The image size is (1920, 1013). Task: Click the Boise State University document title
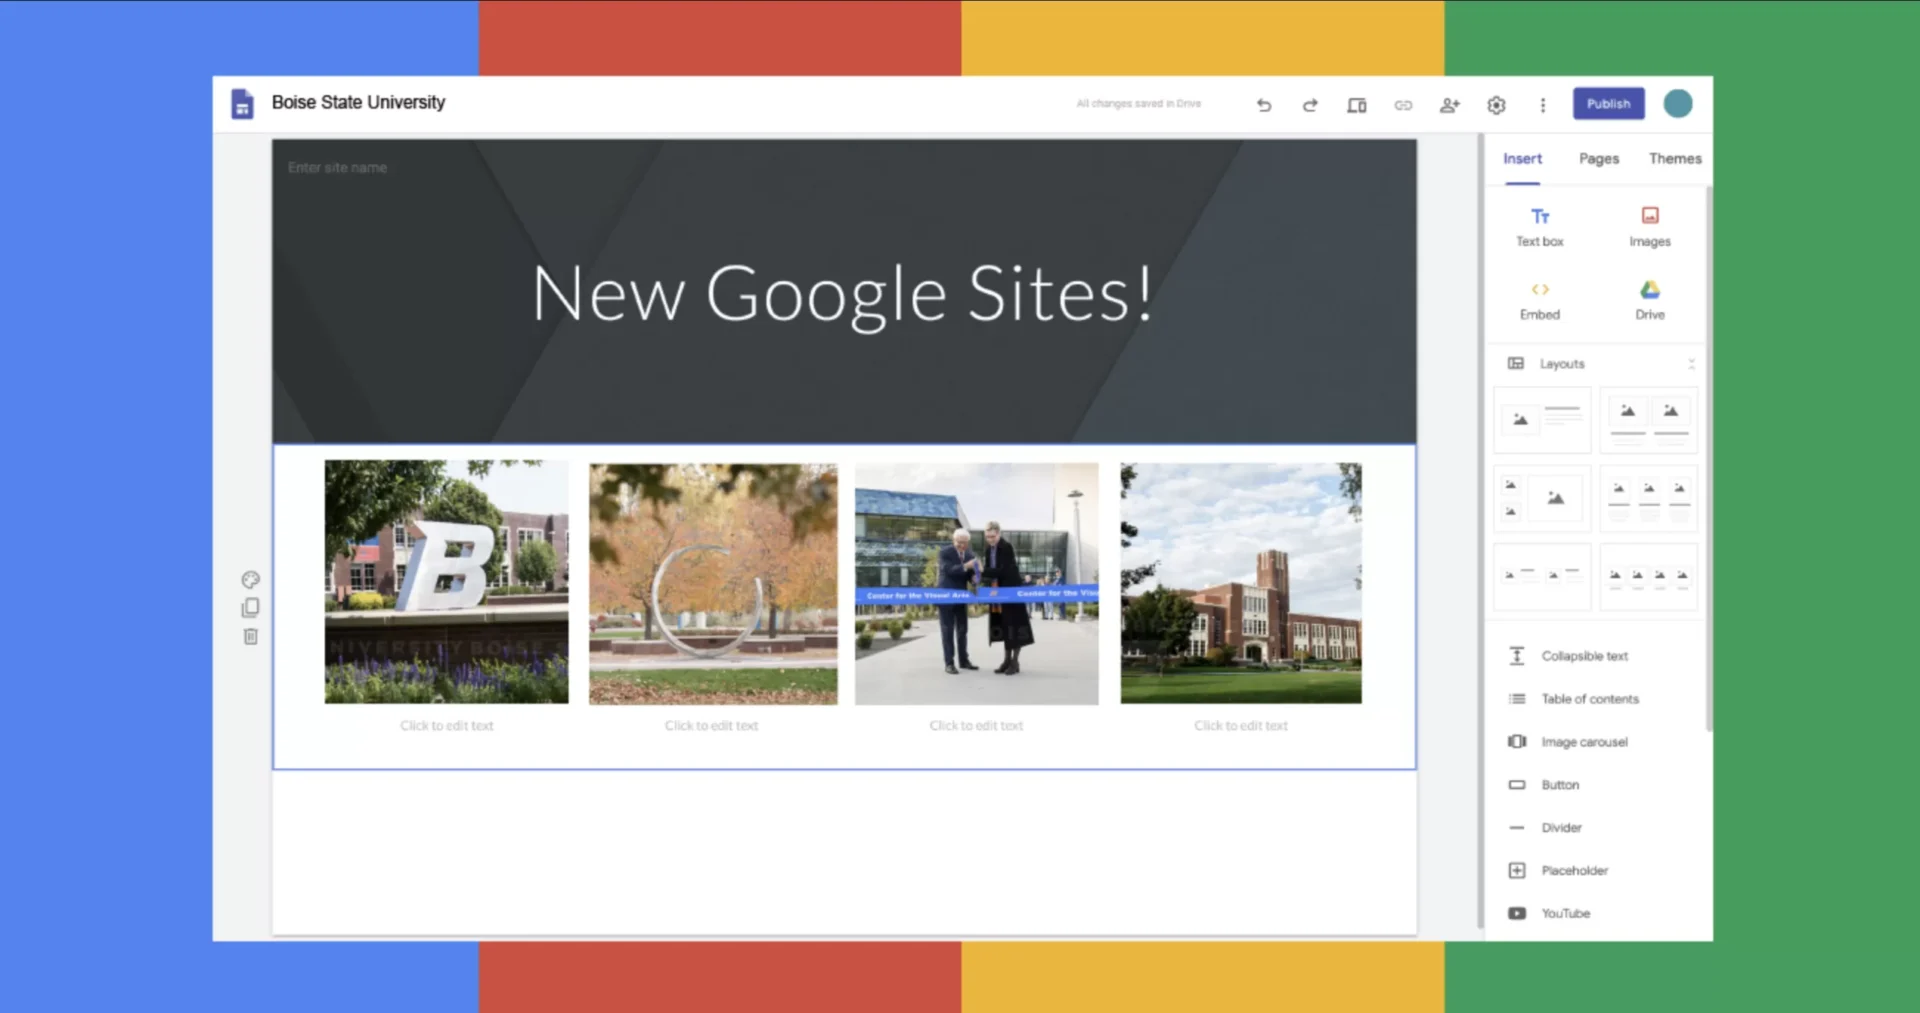359,103
